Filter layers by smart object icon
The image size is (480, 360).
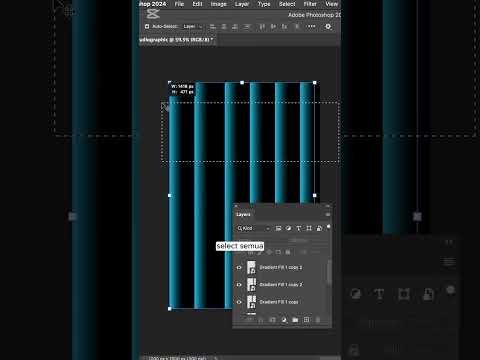coord(319,228)
